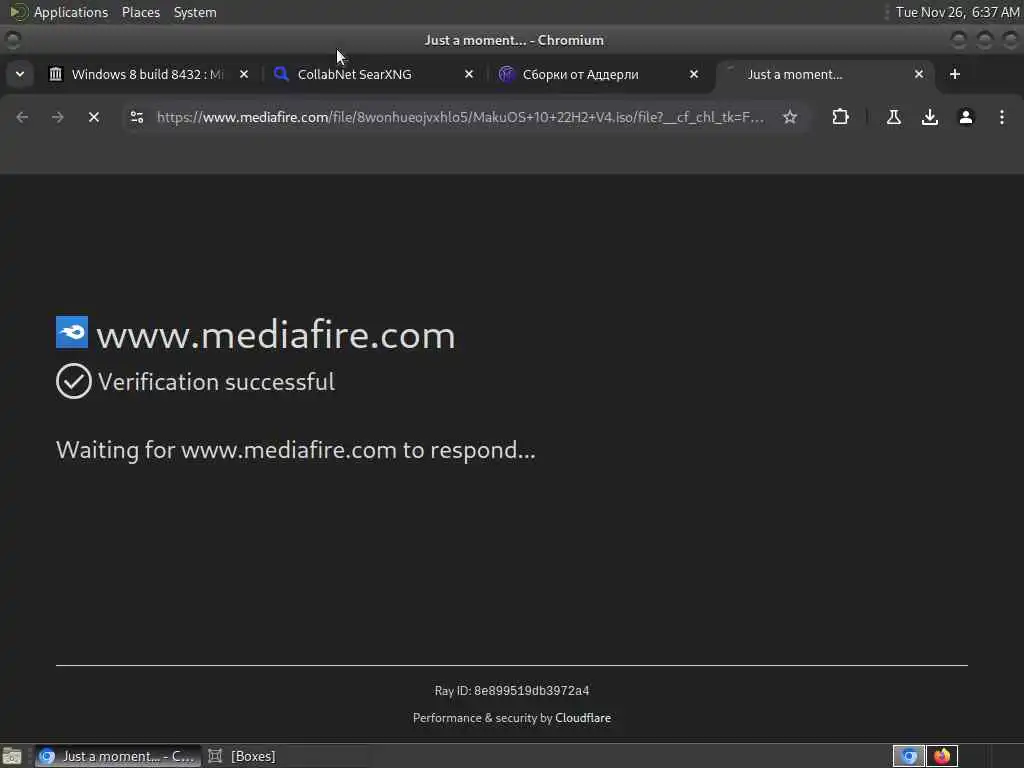This screenshot has width=1024, height=768.
Task: Click the mediafire URL address bar
Action: (460, 117)
